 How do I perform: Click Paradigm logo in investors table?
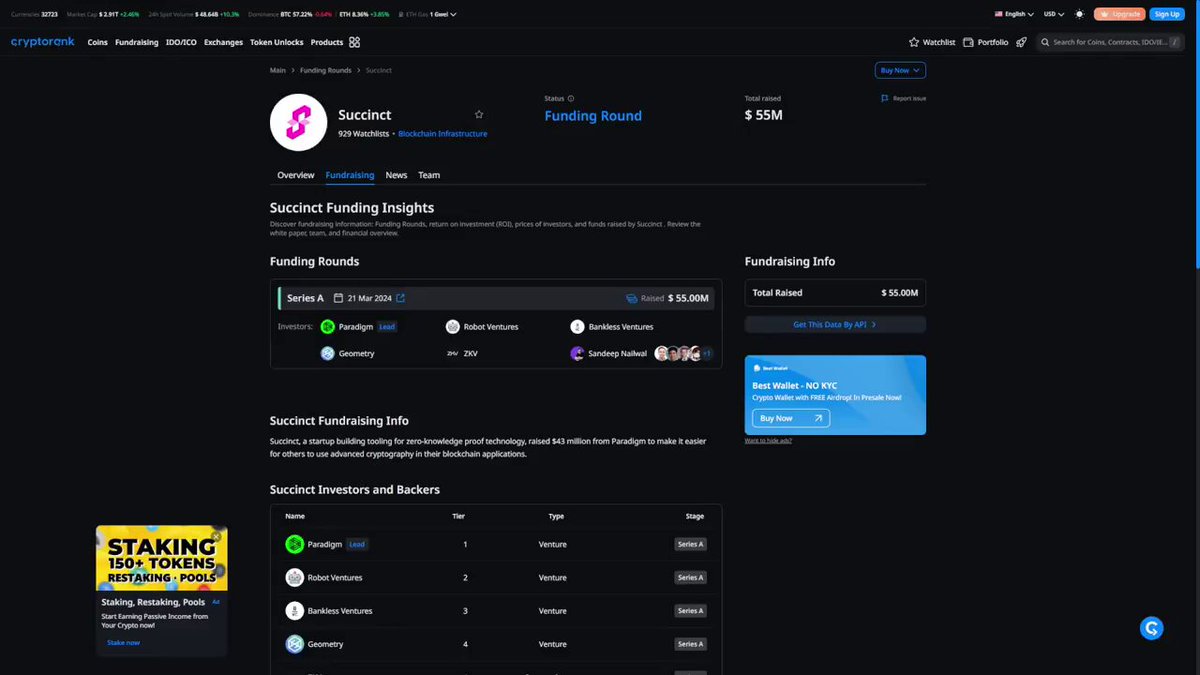pyautogui.click(x=294, y=544)
